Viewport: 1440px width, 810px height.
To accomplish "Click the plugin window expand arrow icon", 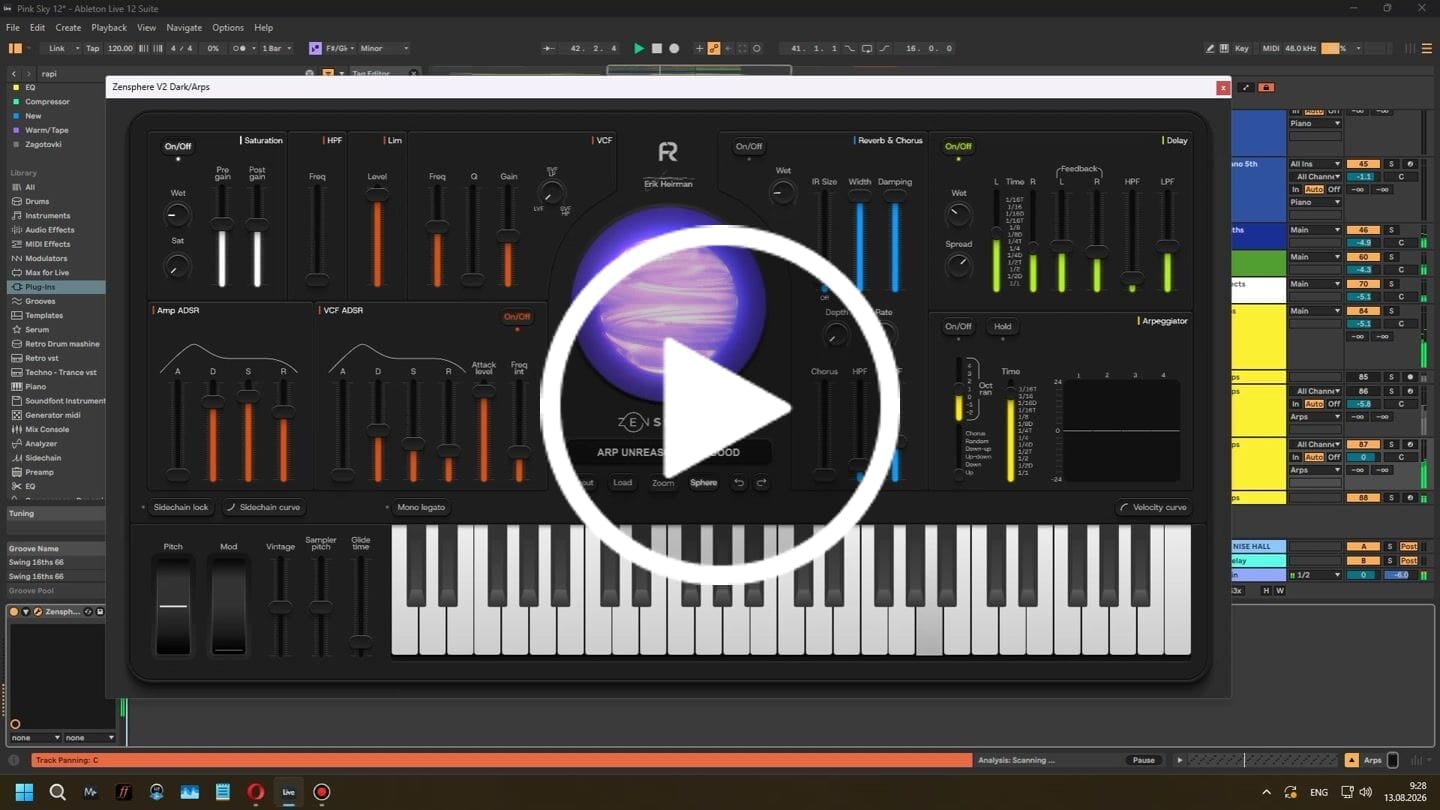I will [x=1246, y=87].
